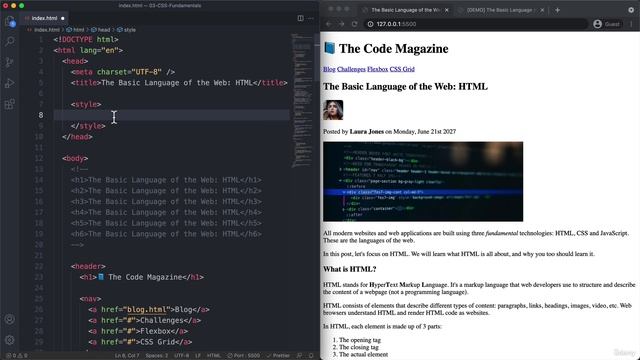The width and height of the screenshot is (640, 360).
Task: Click the code minimap in editor
Action: (302, 100)
